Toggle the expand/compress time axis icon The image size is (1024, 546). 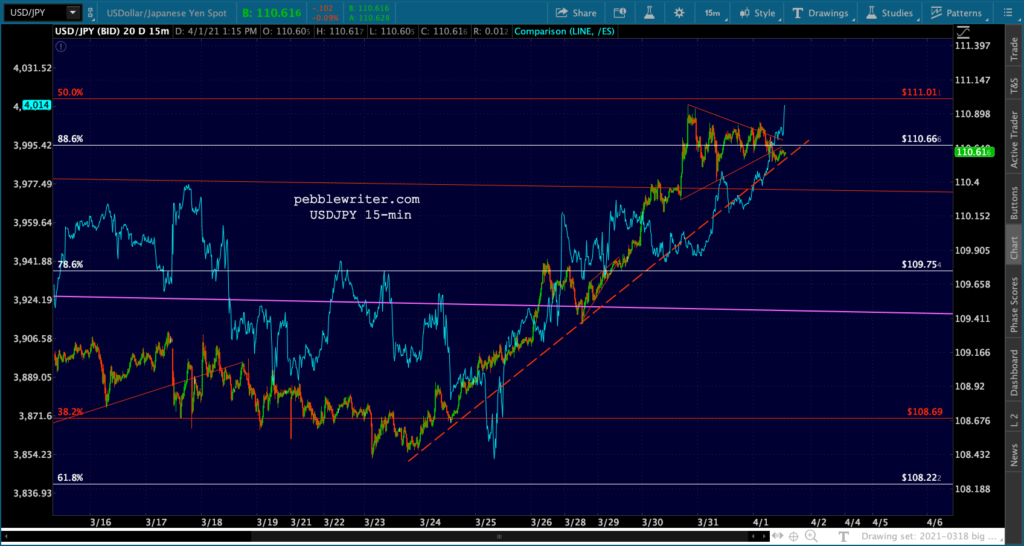(776, 536)
